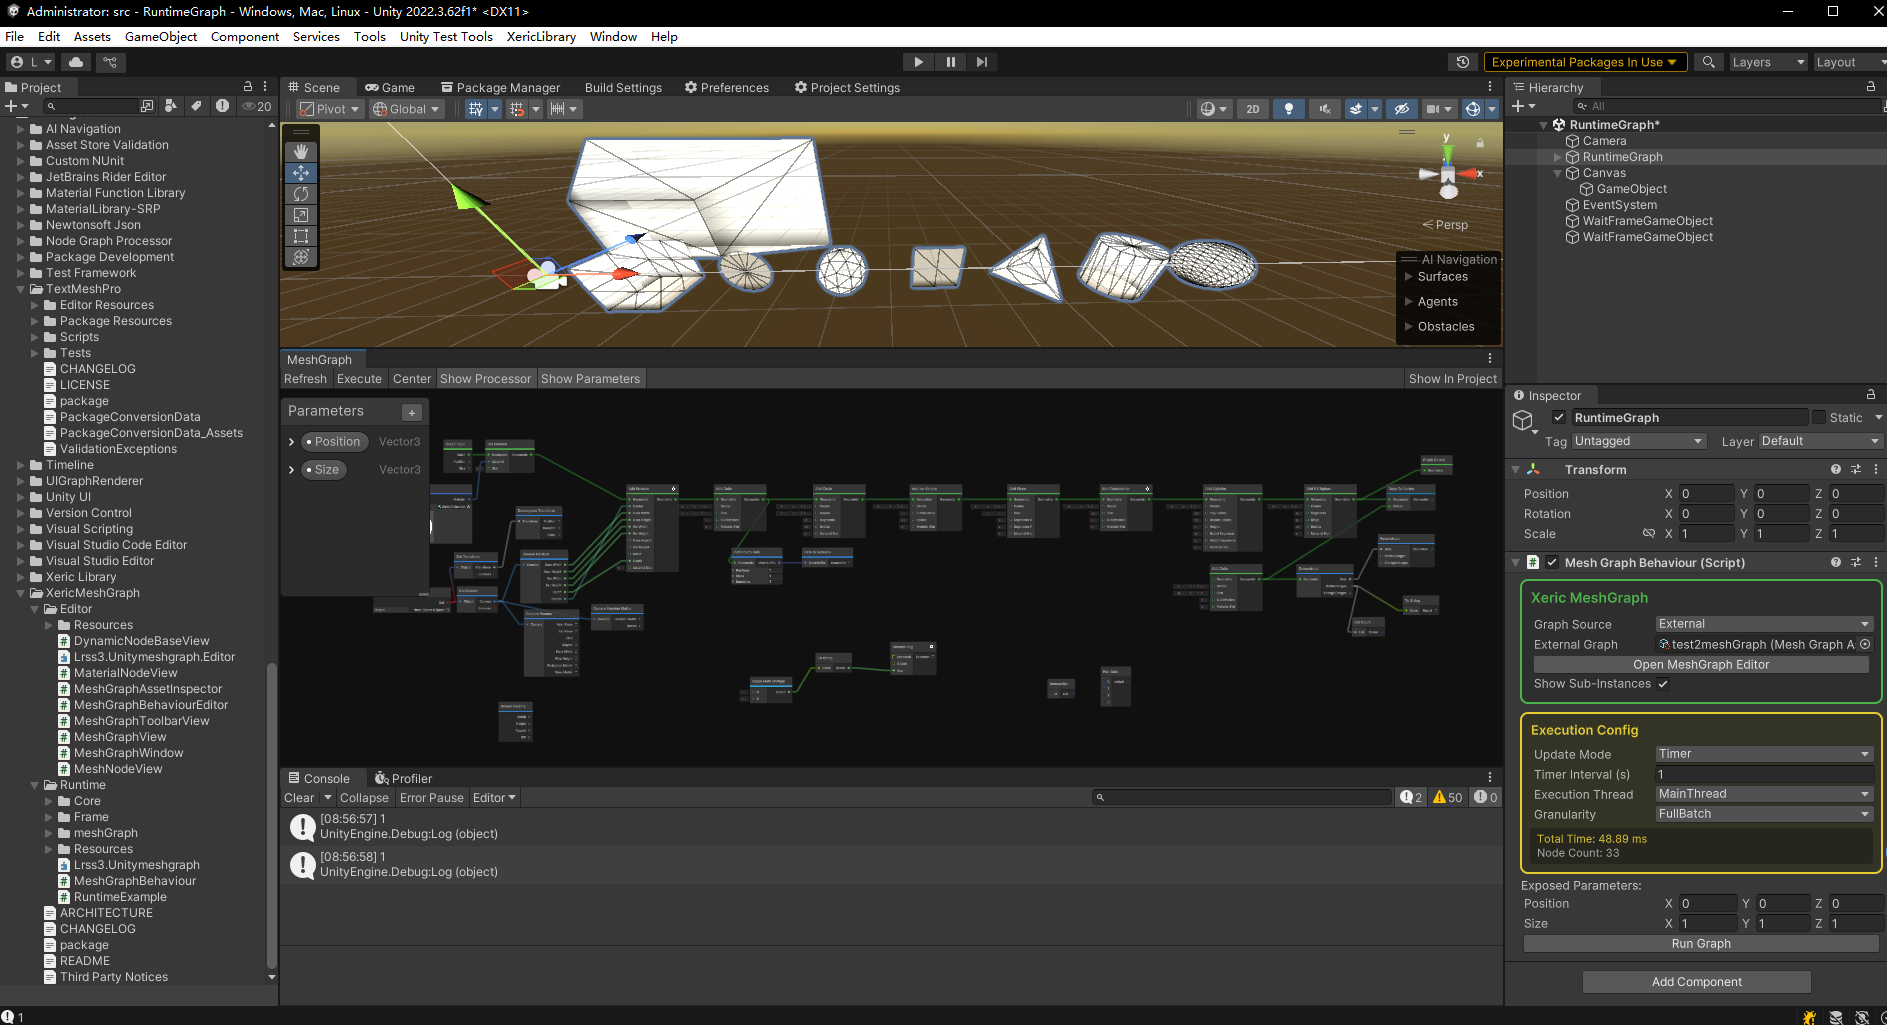Click the Execute button in MeshGraph toolbar

(x=359, y=379)
